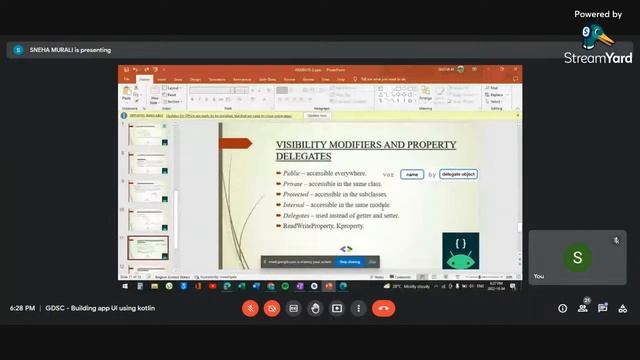Click the Arrange button in Drawing group

[x=425, y=93]
